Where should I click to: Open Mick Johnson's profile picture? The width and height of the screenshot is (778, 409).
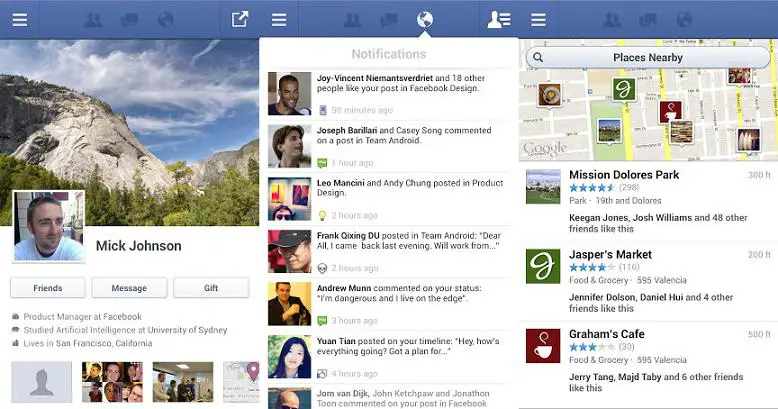coord(48,226)
